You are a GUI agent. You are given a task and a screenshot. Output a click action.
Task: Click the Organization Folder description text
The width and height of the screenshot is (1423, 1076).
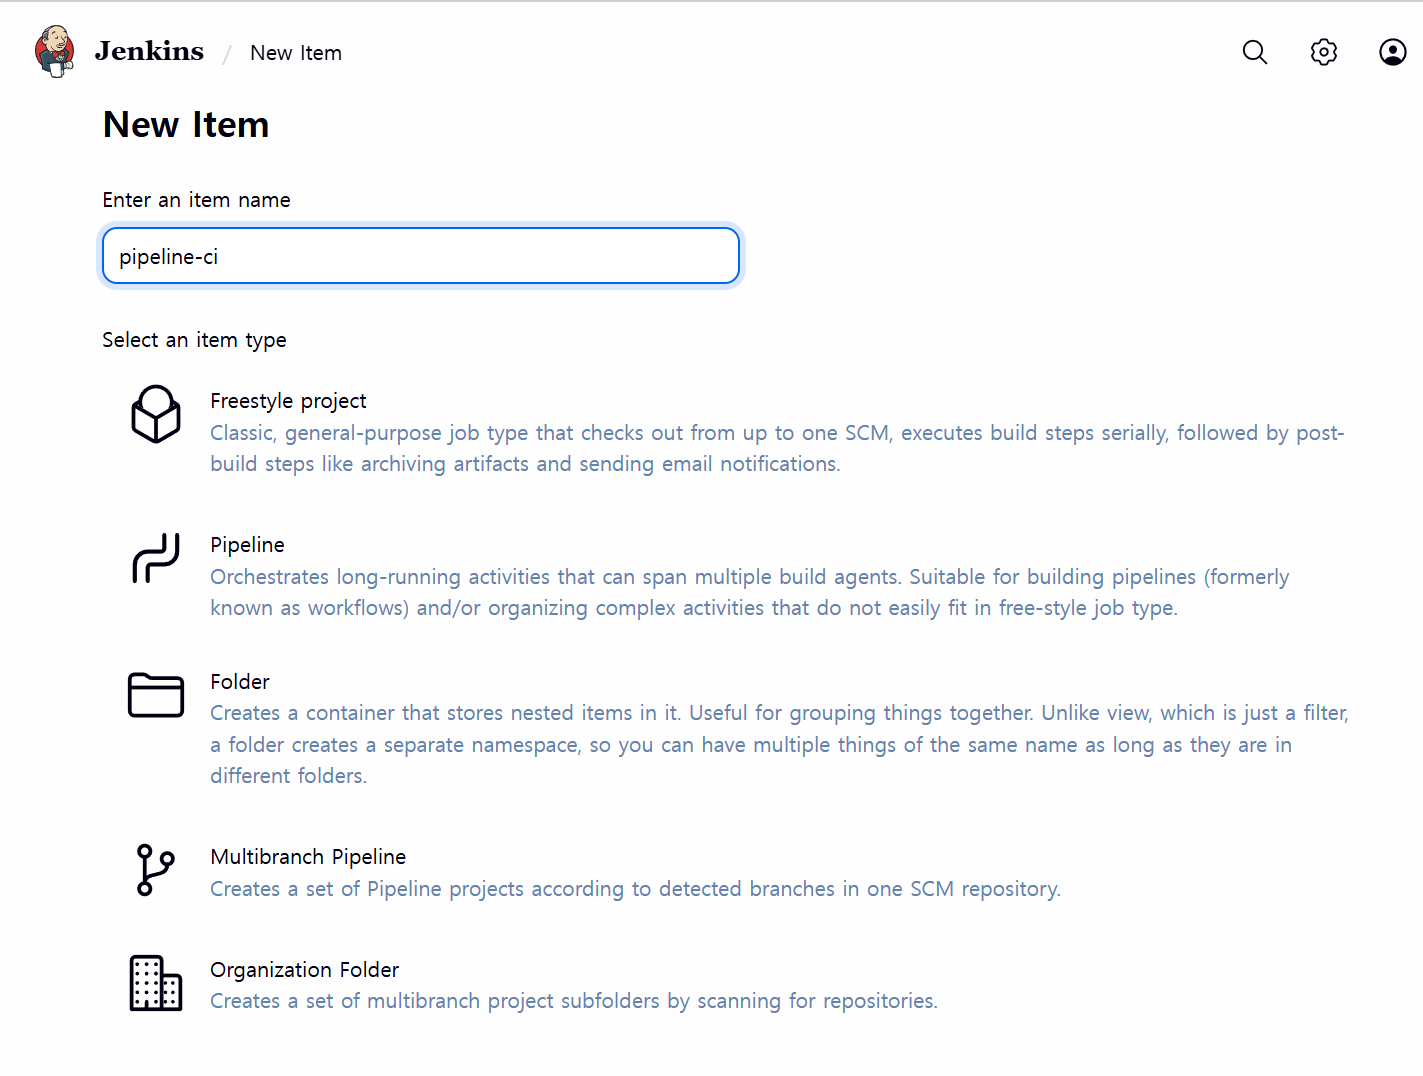[574, 1001]
